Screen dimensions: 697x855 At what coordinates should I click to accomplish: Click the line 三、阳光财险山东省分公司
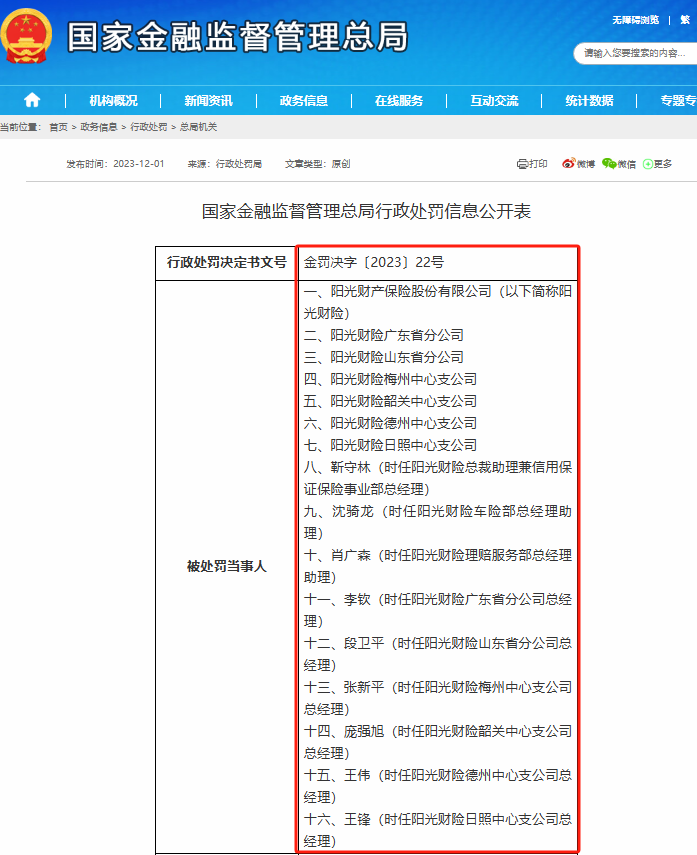pos(383,357)
